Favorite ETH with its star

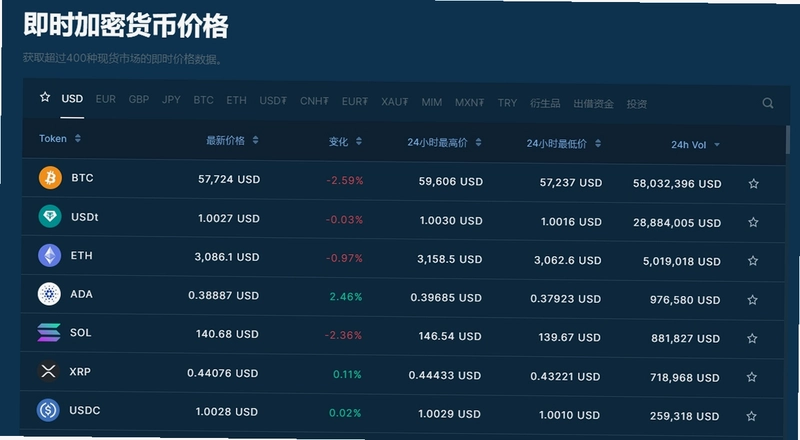(x=753, y=261)
